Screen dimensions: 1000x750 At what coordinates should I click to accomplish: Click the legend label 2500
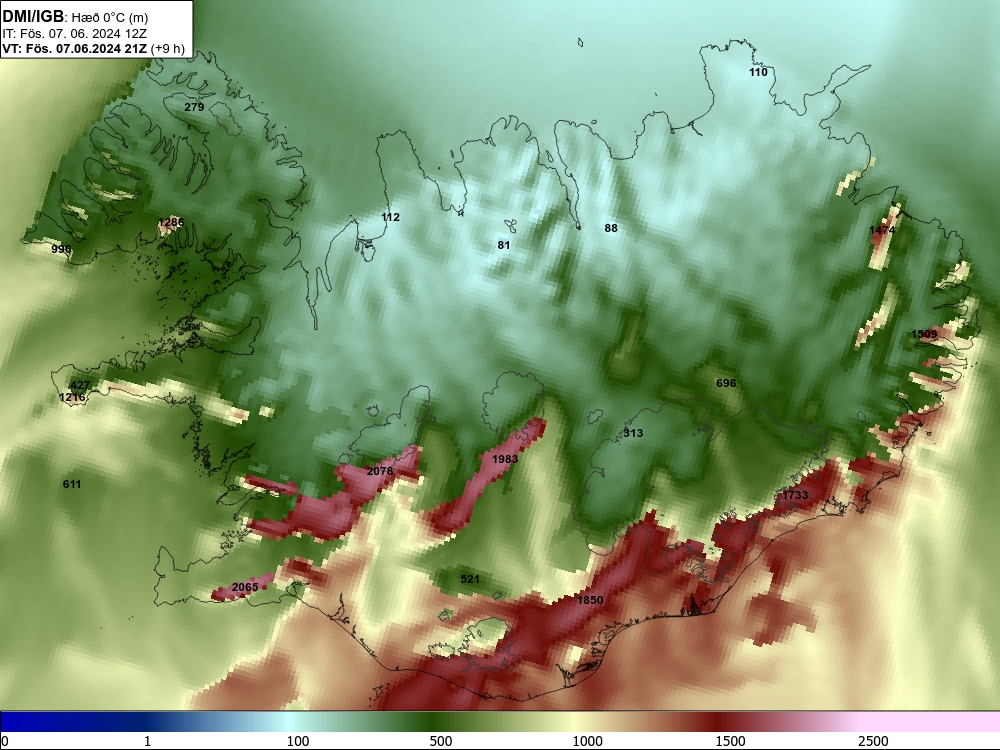pos(873,741)
